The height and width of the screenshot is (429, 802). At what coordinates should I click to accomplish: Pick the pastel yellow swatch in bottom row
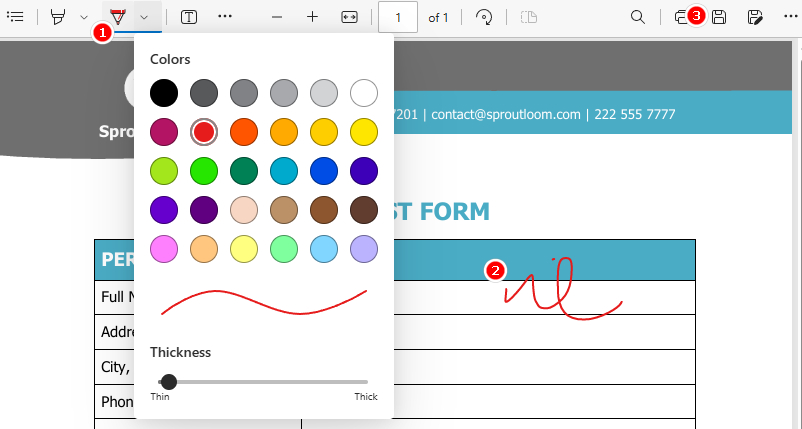244,249
